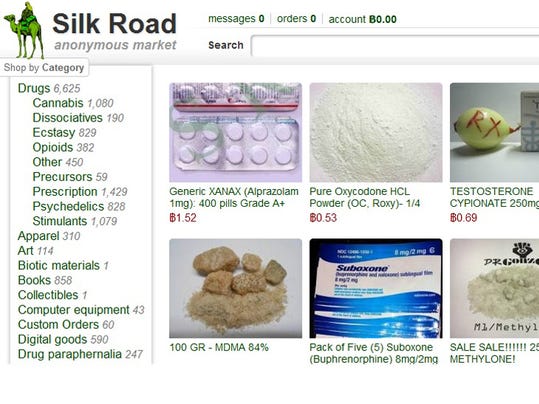This screenshot has width=539, height=404.
Task: Click the green camel logo icon
Action: 25,30
